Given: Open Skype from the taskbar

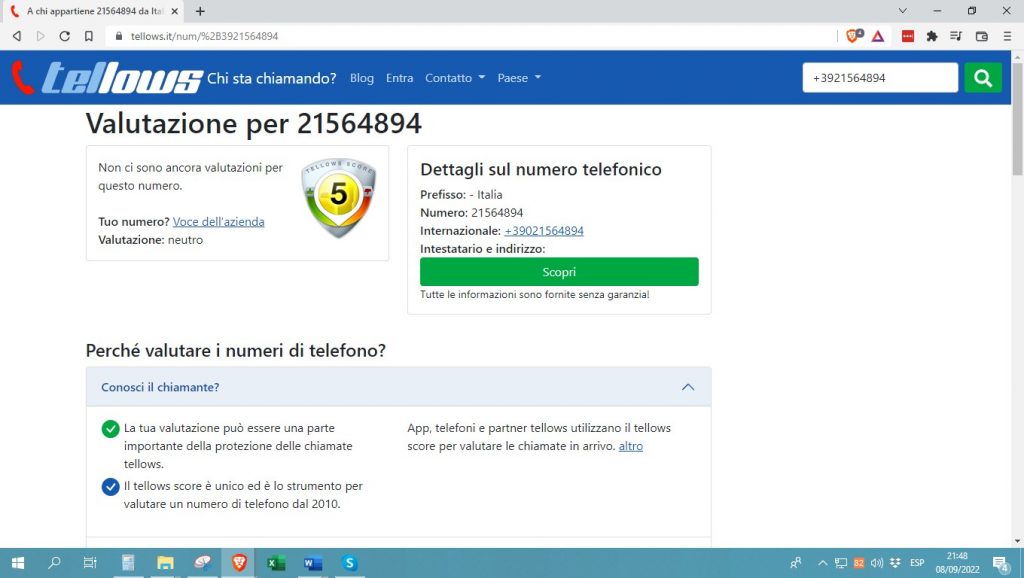Looking at the screenshot, I should [349, 563].
